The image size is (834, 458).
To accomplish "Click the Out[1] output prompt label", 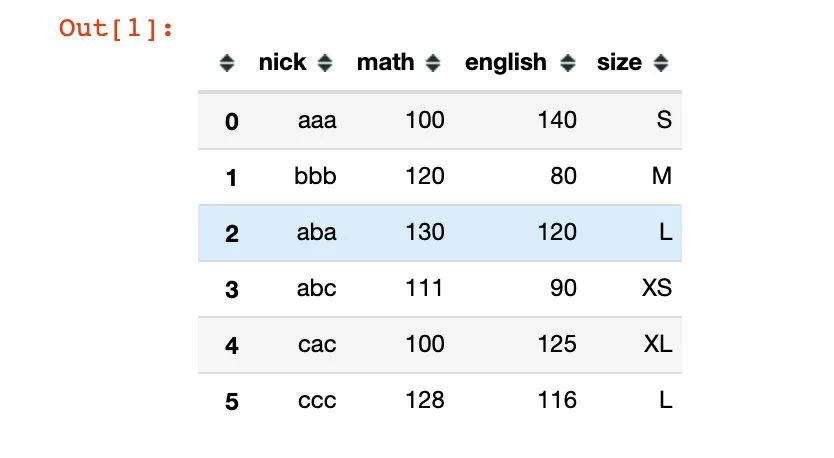I will [116, 28].
